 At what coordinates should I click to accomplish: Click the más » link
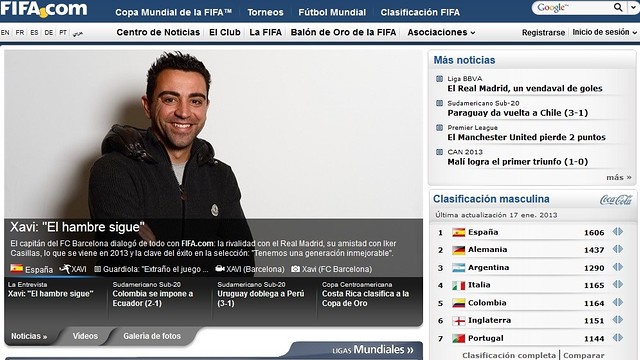(x=619, y=177)
